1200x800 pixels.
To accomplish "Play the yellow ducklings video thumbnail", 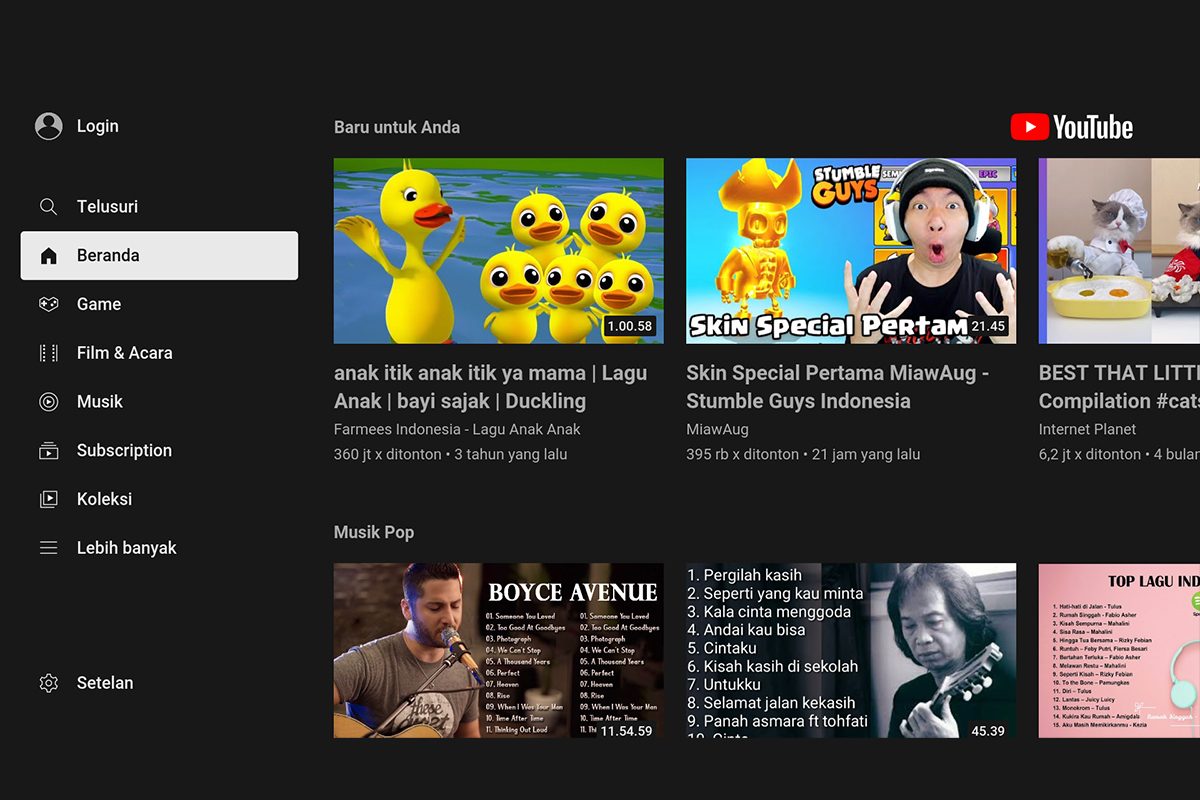I will tap(498, 250).
